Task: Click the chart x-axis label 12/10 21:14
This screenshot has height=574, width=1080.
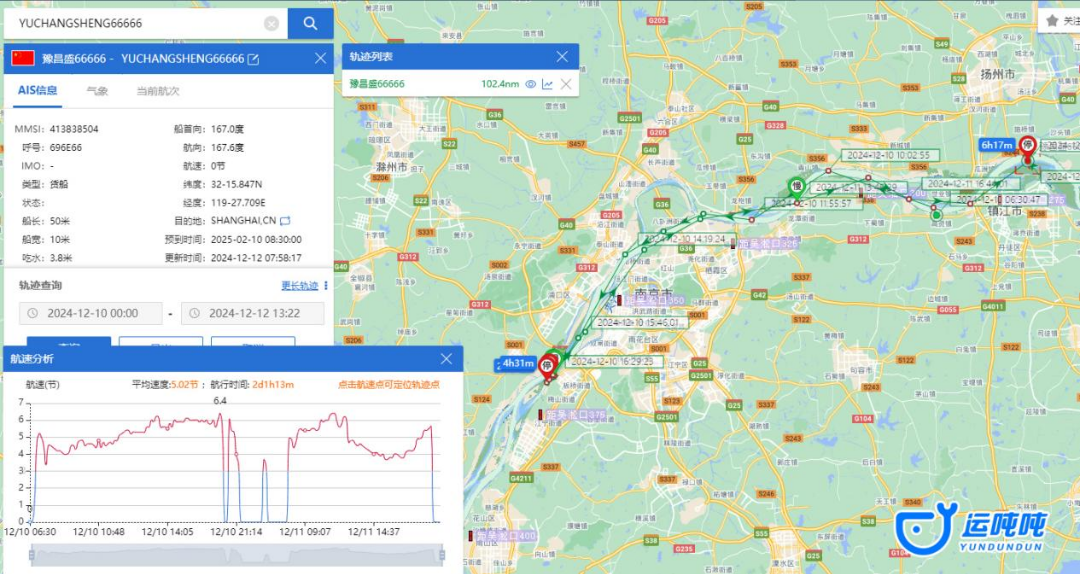Action: pyautogui.click(x=236, y=532)
